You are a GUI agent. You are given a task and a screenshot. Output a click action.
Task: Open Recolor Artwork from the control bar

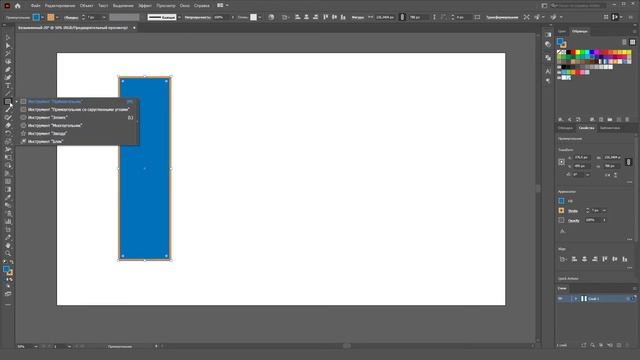click(271, 17)
